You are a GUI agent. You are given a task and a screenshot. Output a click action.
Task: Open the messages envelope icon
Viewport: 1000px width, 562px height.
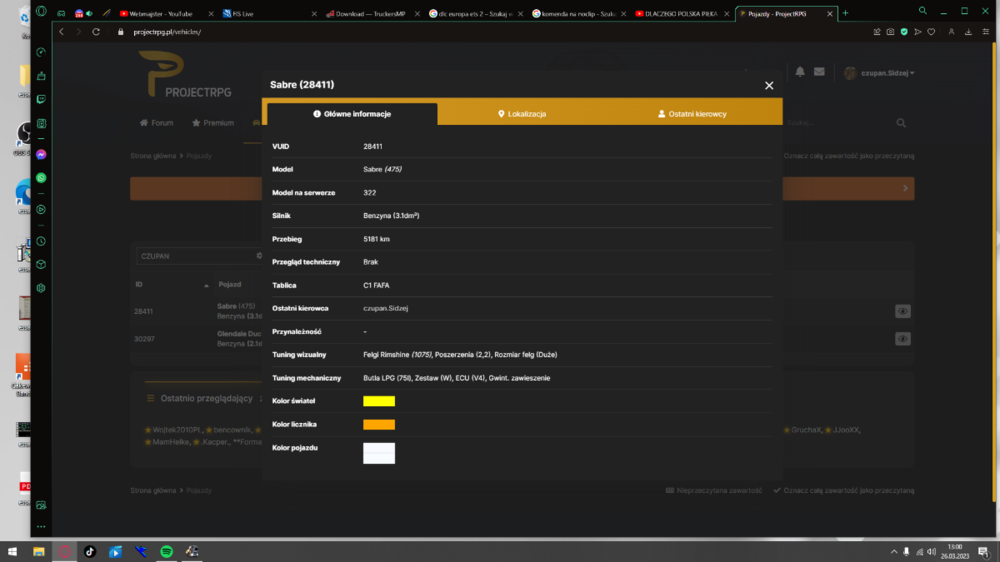(819, 72)
